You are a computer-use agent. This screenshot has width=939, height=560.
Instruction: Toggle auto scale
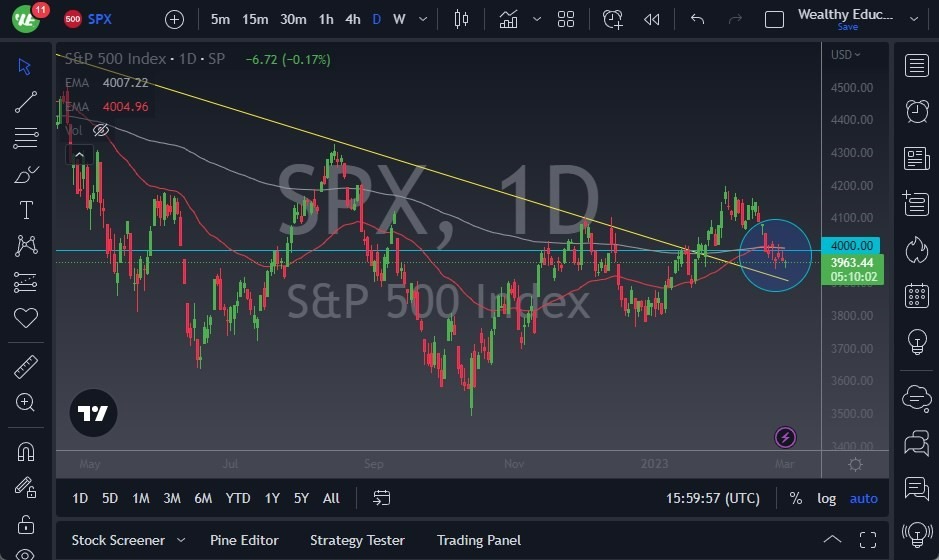pyautogui.click(x=864, y=498)
